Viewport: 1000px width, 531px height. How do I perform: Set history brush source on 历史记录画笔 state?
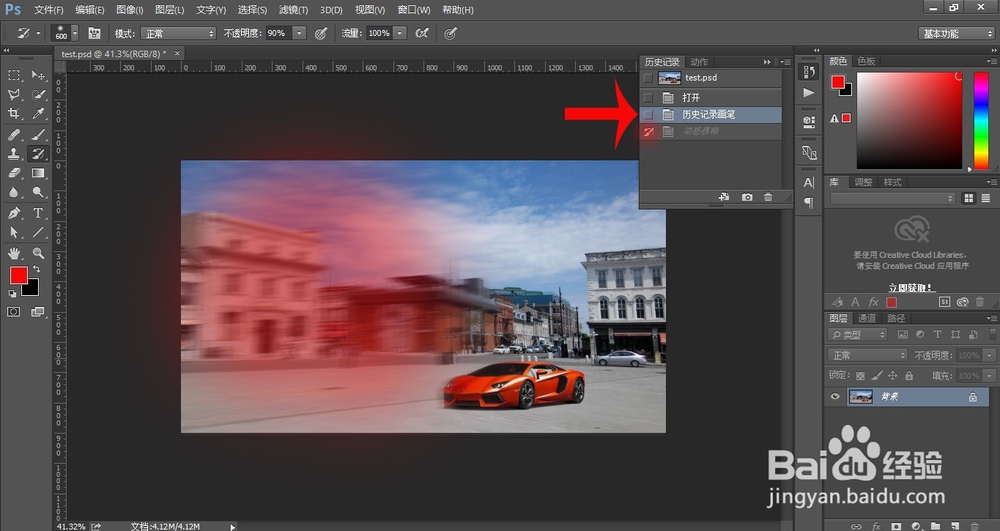(x=648, y=115)
